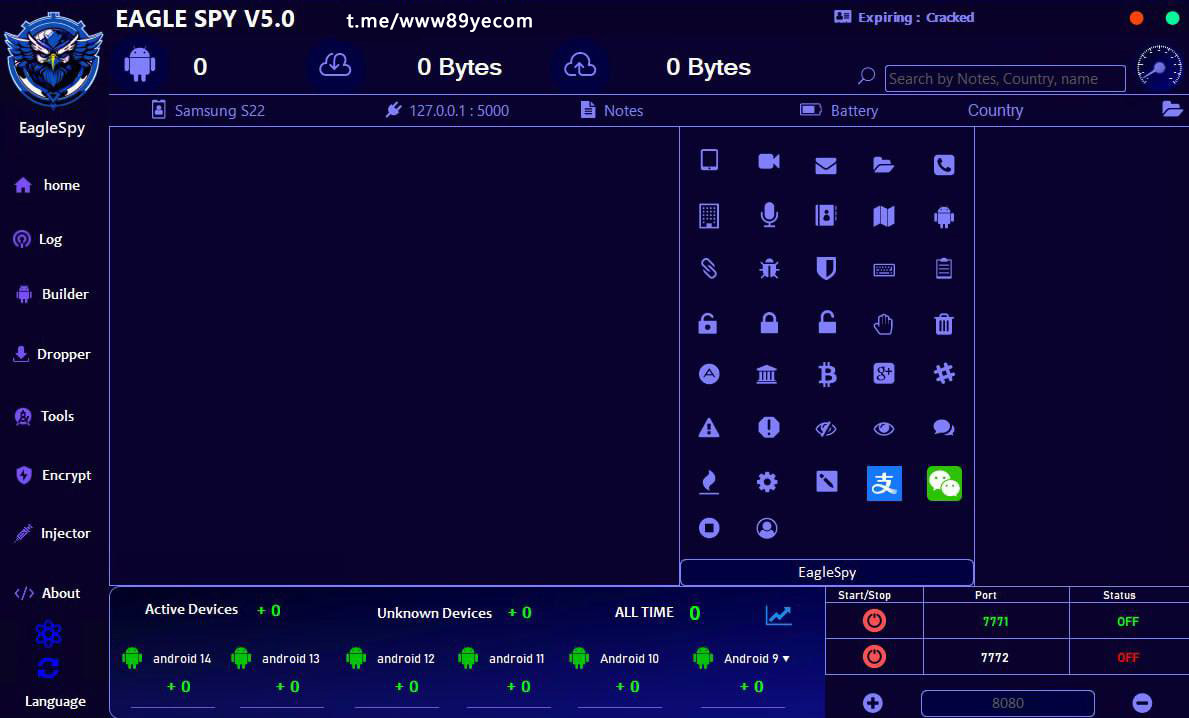Expand the Android 9 dropdown arrow
The width and height of the screenshot is (1189, 718).
(x=786, y=659)
